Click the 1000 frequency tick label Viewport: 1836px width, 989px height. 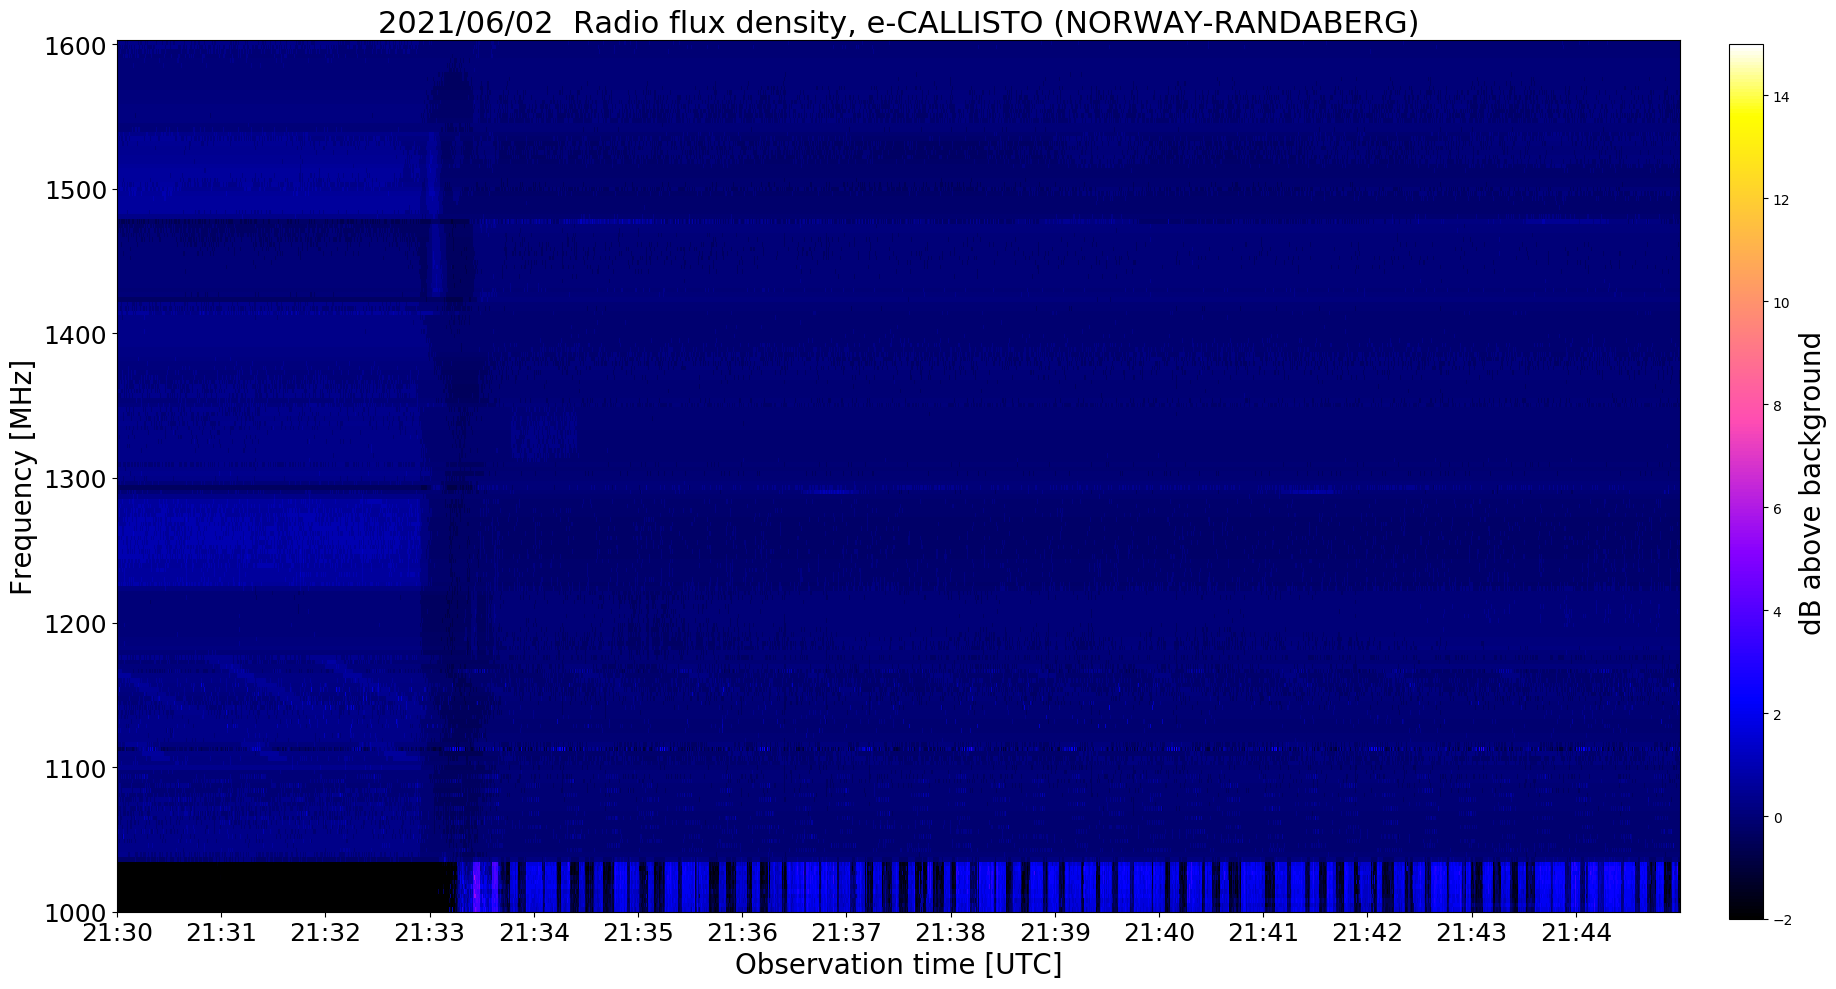tap(77, 912)
